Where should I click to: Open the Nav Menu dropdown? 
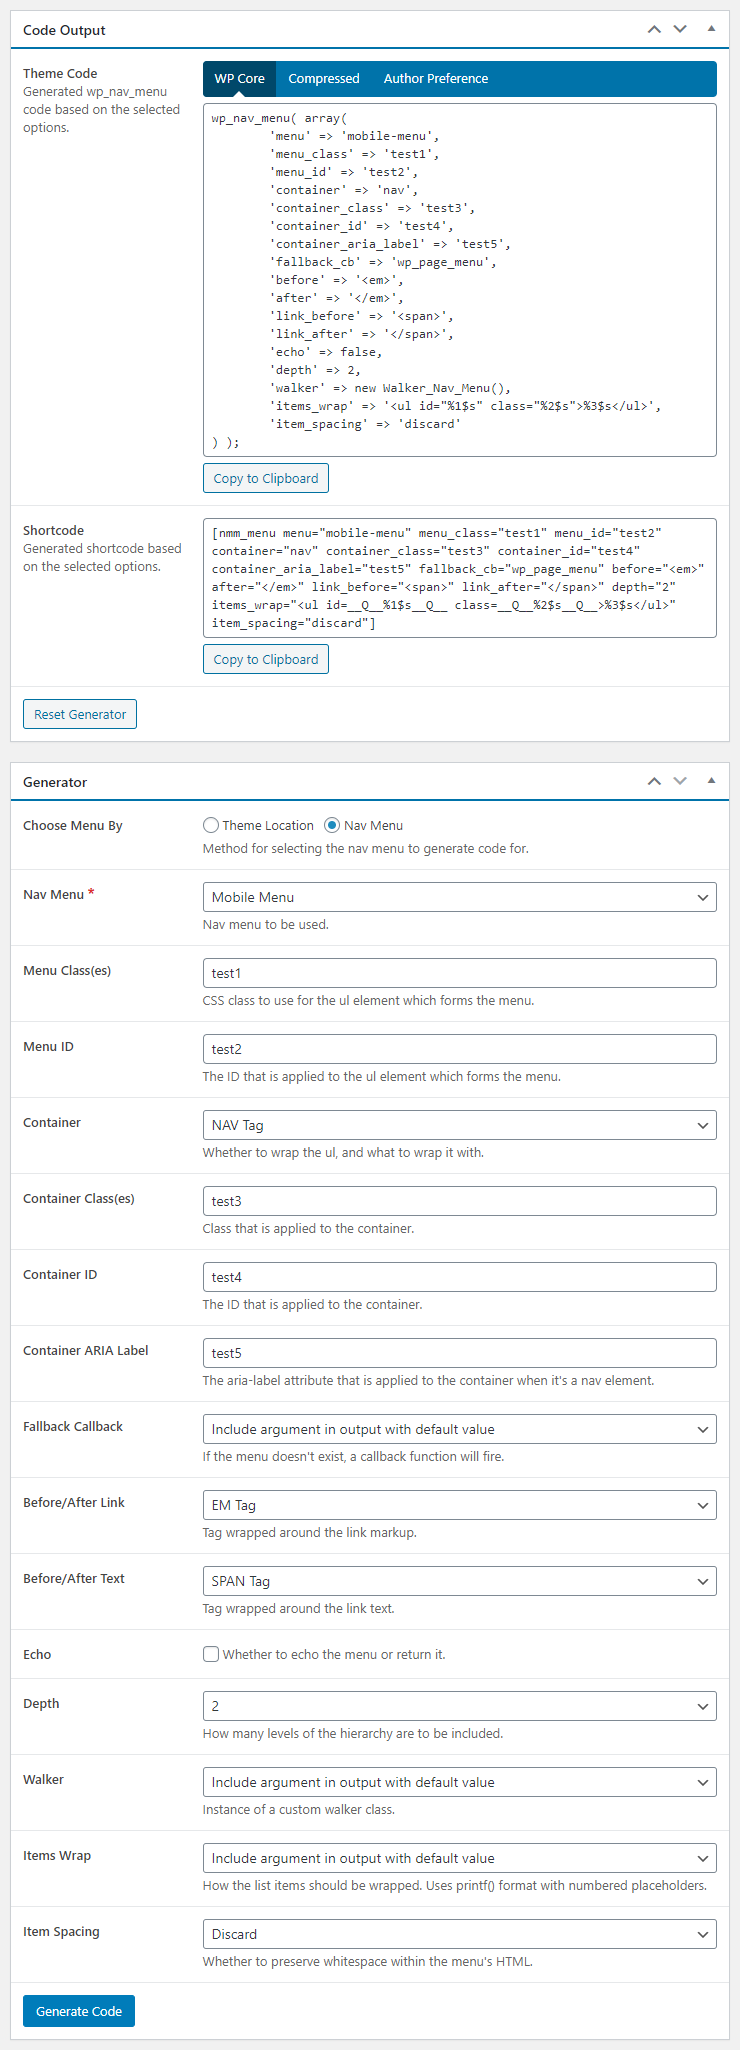460,897
